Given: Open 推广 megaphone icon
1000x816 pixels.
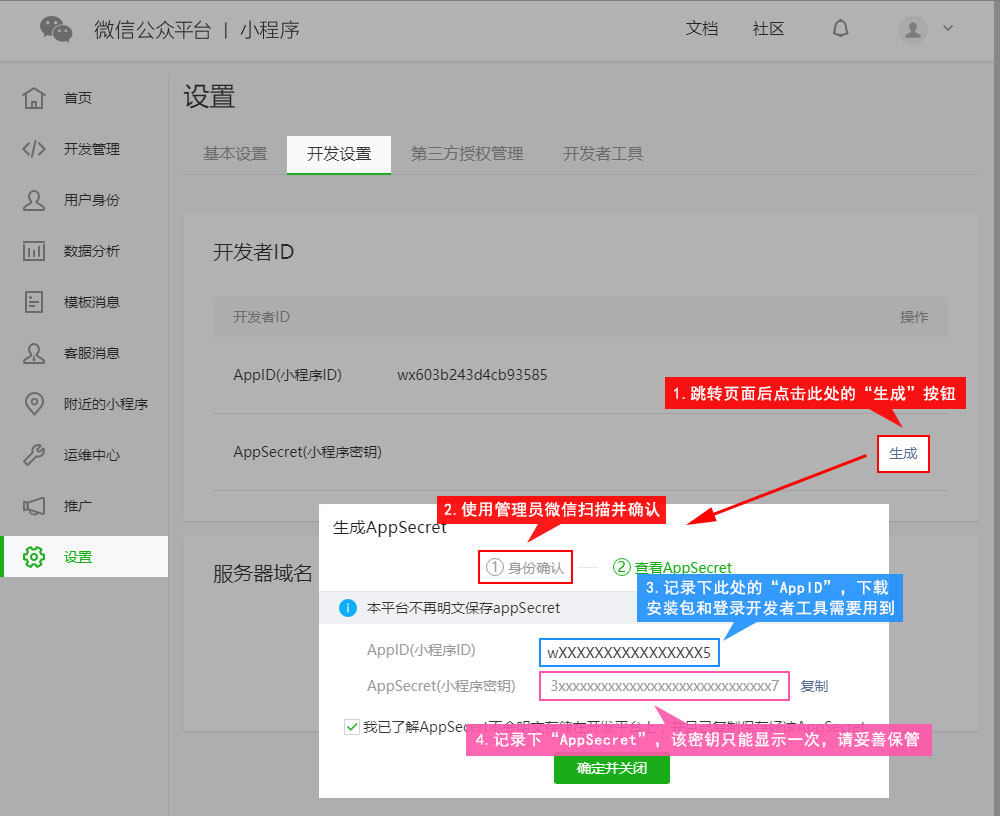Looking at the screenshot, I should point(34,506).
